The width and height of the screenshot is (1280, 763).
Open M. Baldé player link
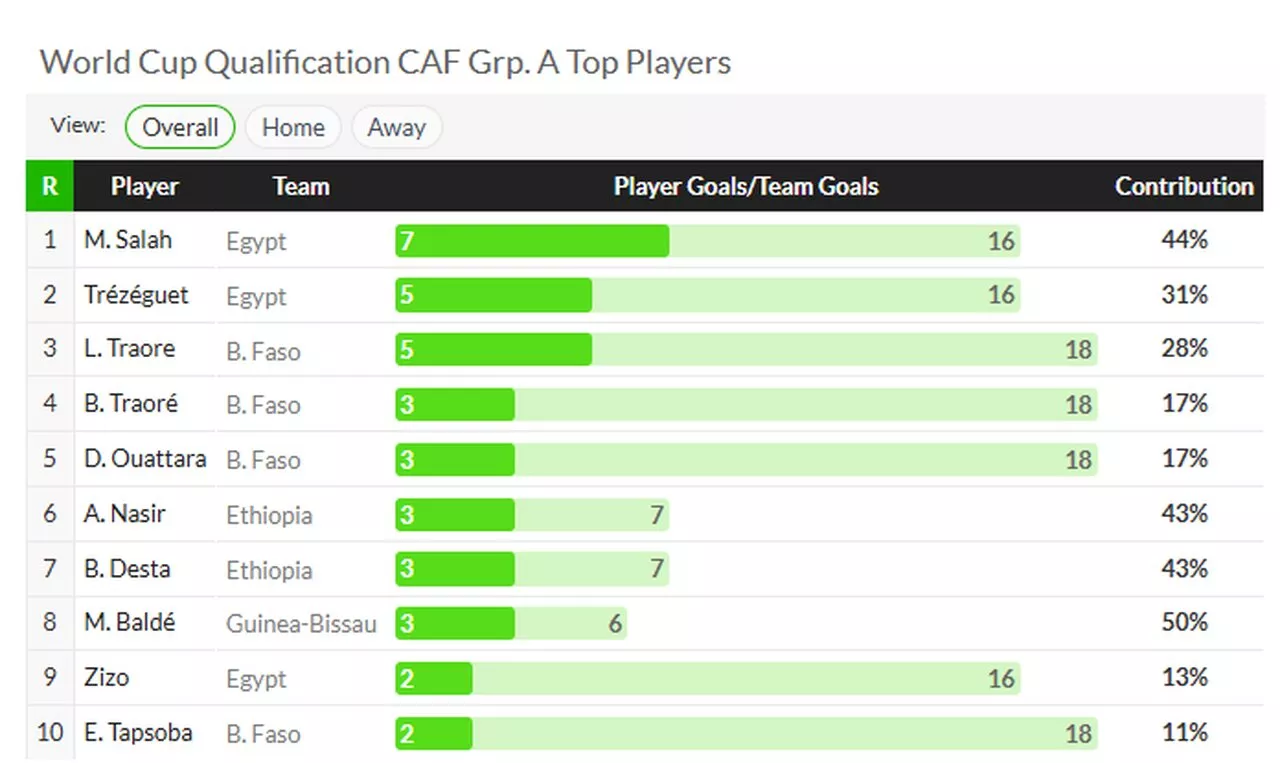pos(130,623)
